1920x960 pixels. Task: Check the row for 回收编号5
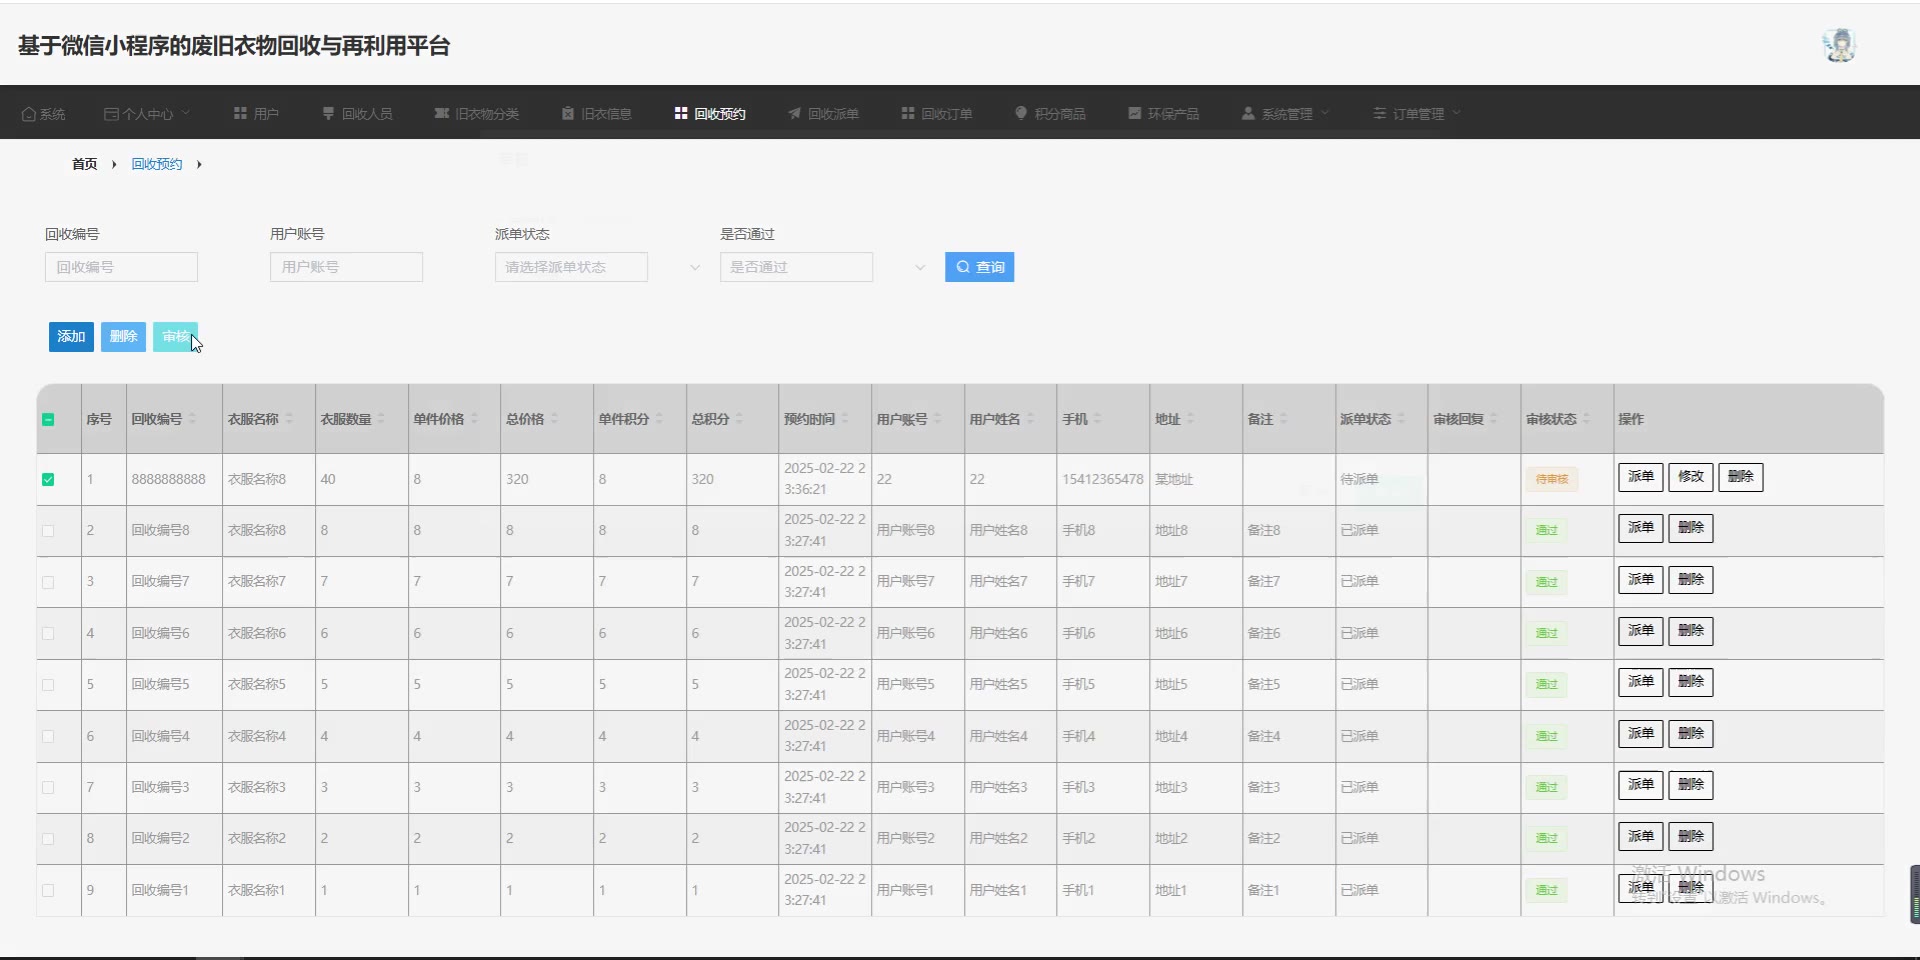coord(48,685)
